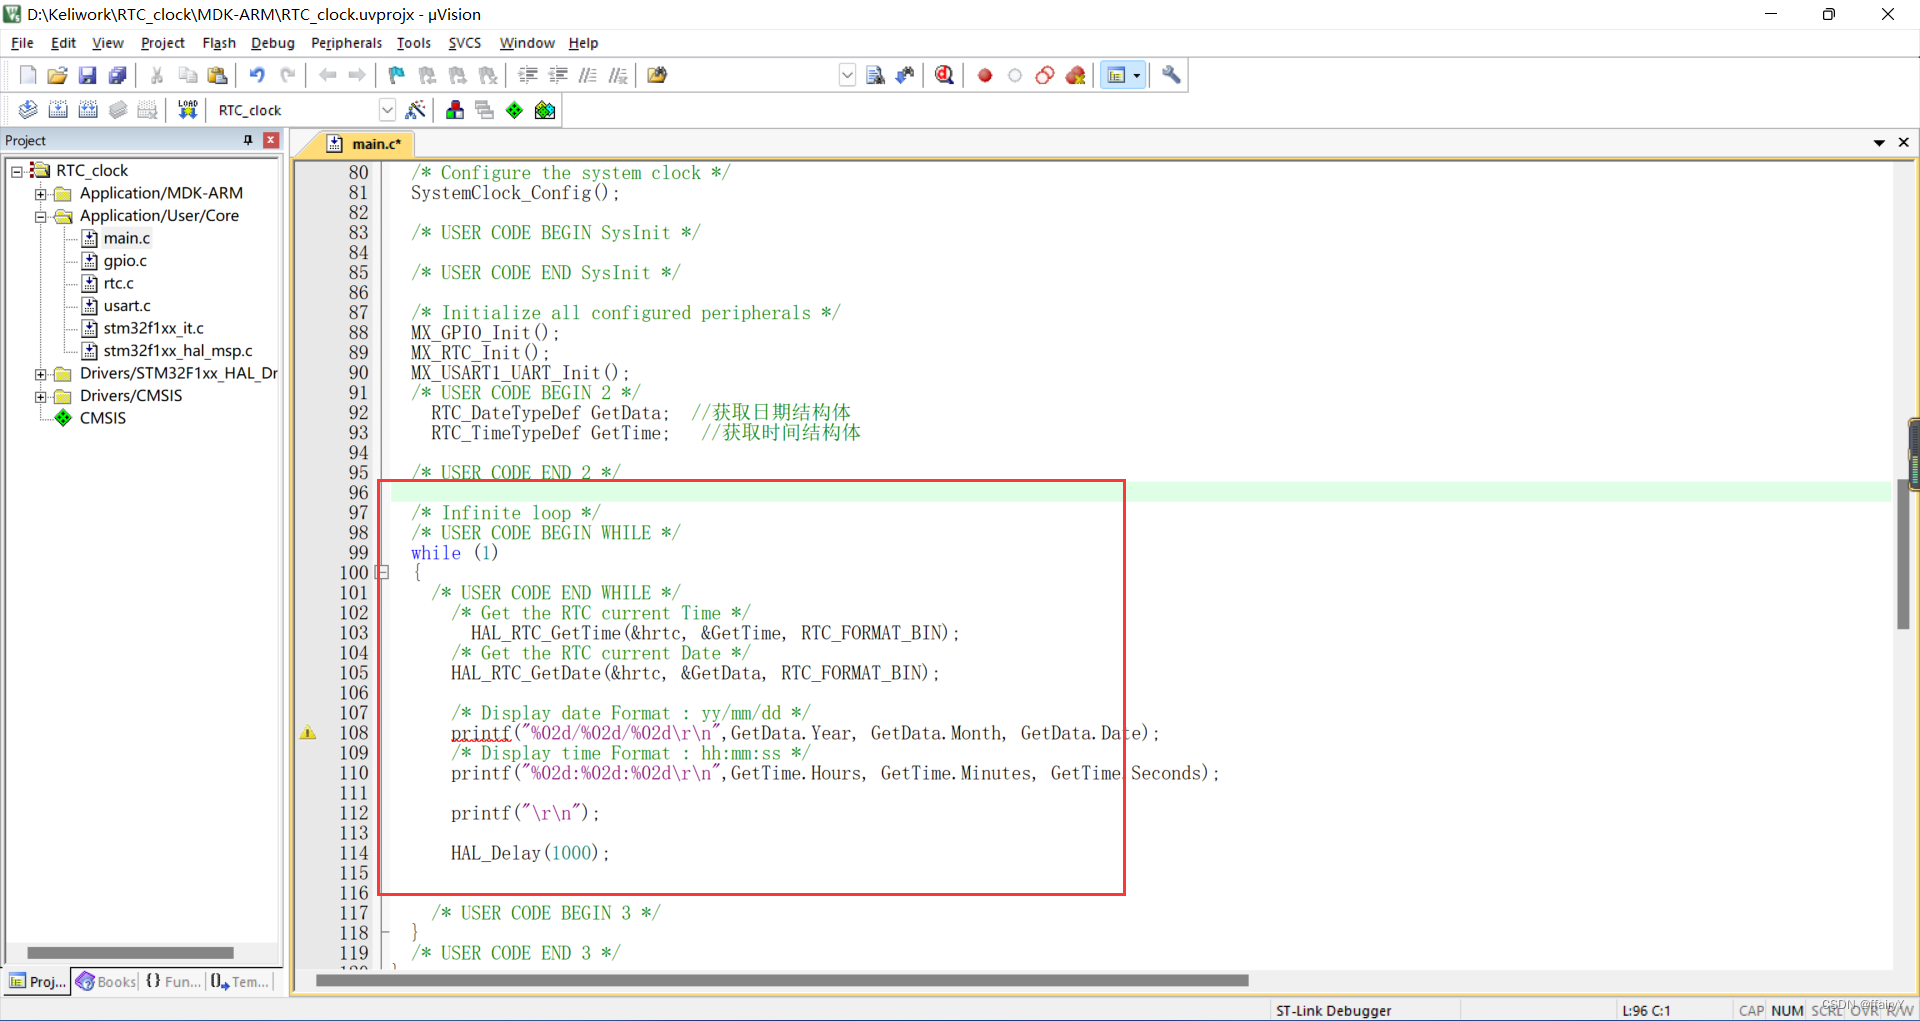Open Options for Target with wand icon
1920x1021 pixels.
(417, 110)
